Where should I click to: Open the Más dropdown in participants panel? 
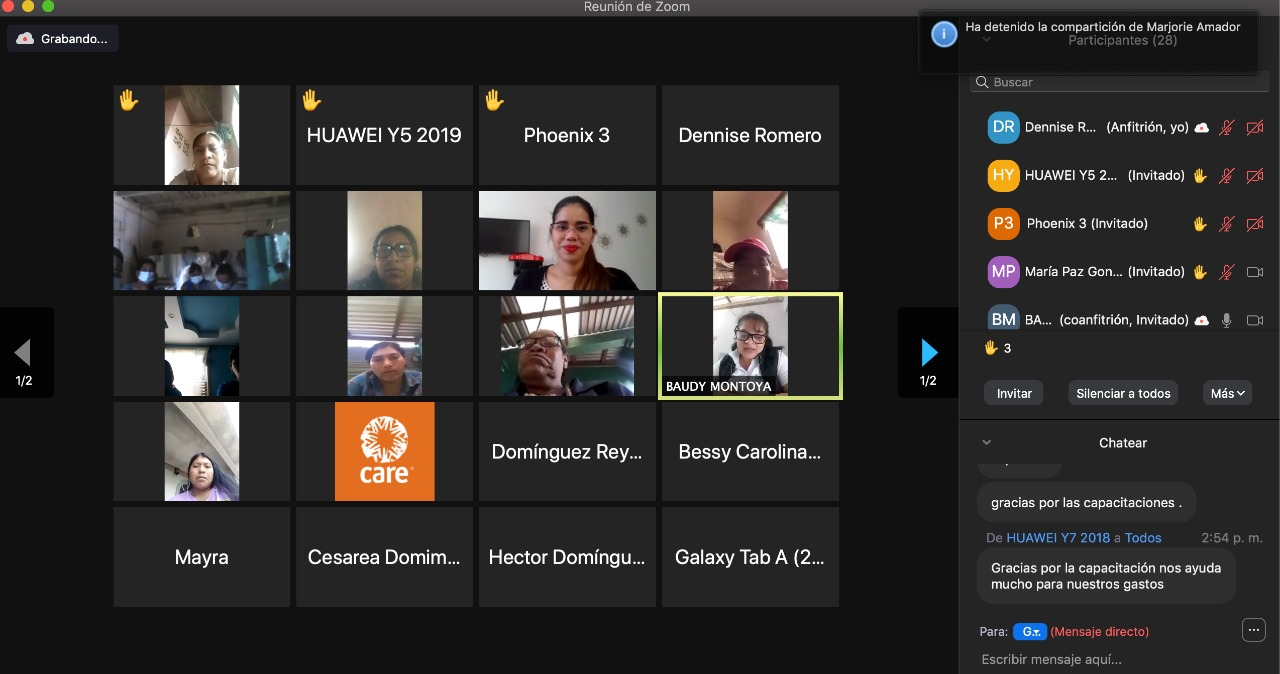[x=1228, y=393]
